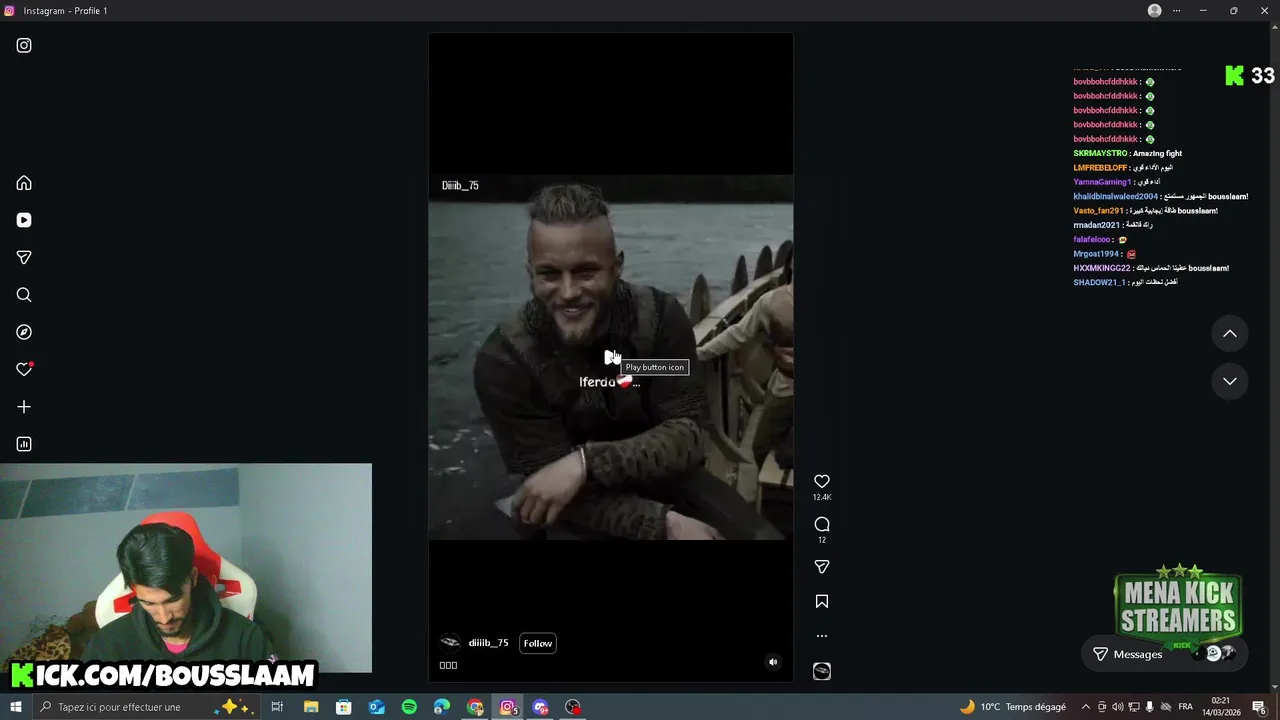Open Notifications heart in the sidebar
Image resolution: width=1280 pixels, height=720 pixels.
tap(24, 369)
